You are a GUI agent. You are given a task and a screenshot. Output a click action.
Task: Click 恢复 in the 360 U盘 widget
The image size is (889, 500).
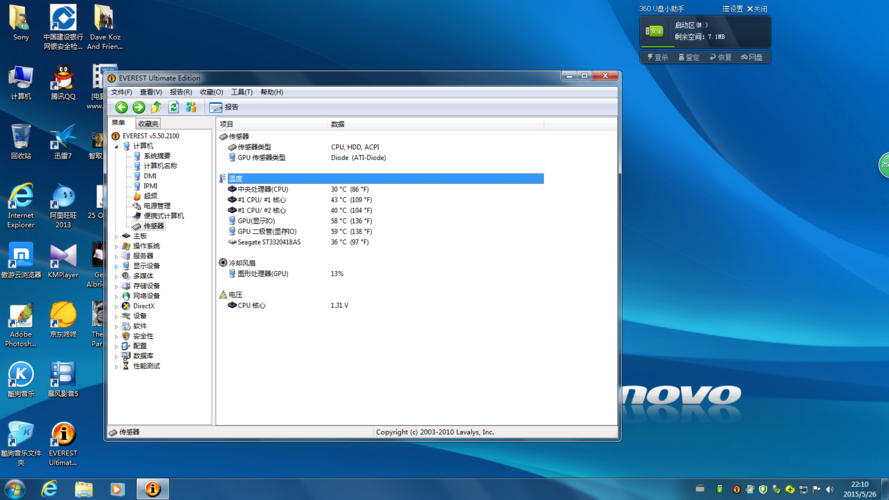[x=721, y=57]
